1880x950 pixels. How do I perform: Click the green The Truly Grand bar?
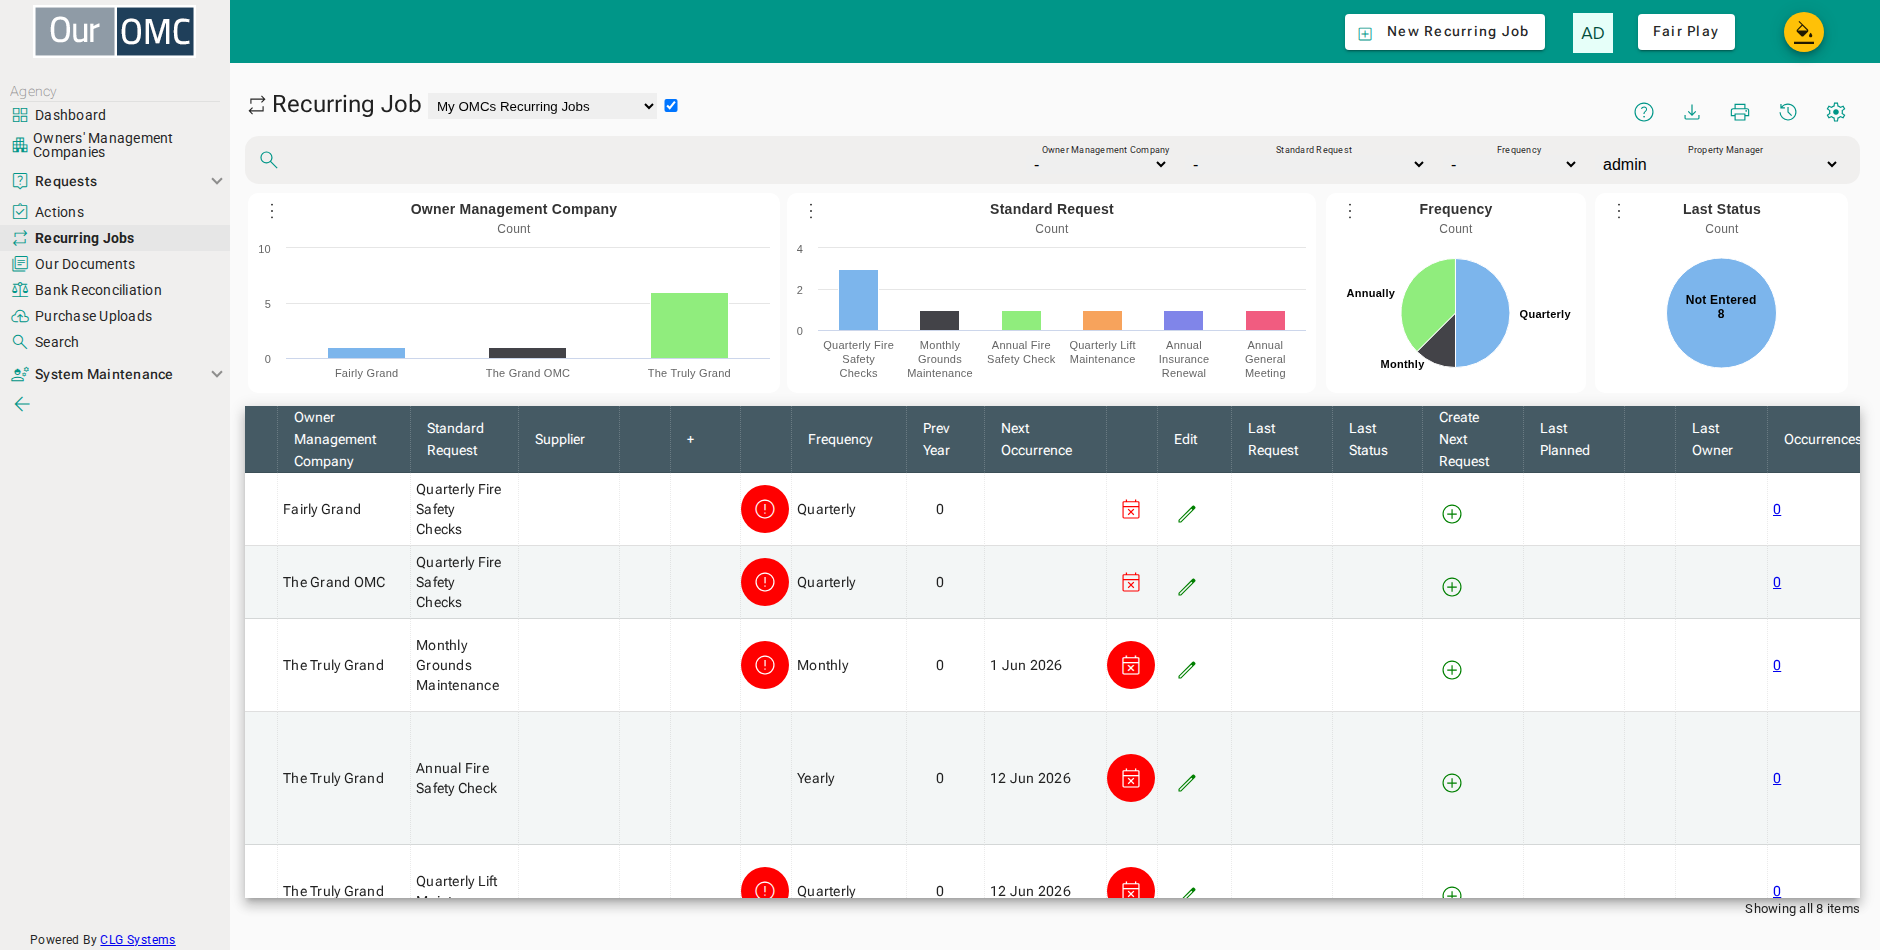[x=689, y=325]
